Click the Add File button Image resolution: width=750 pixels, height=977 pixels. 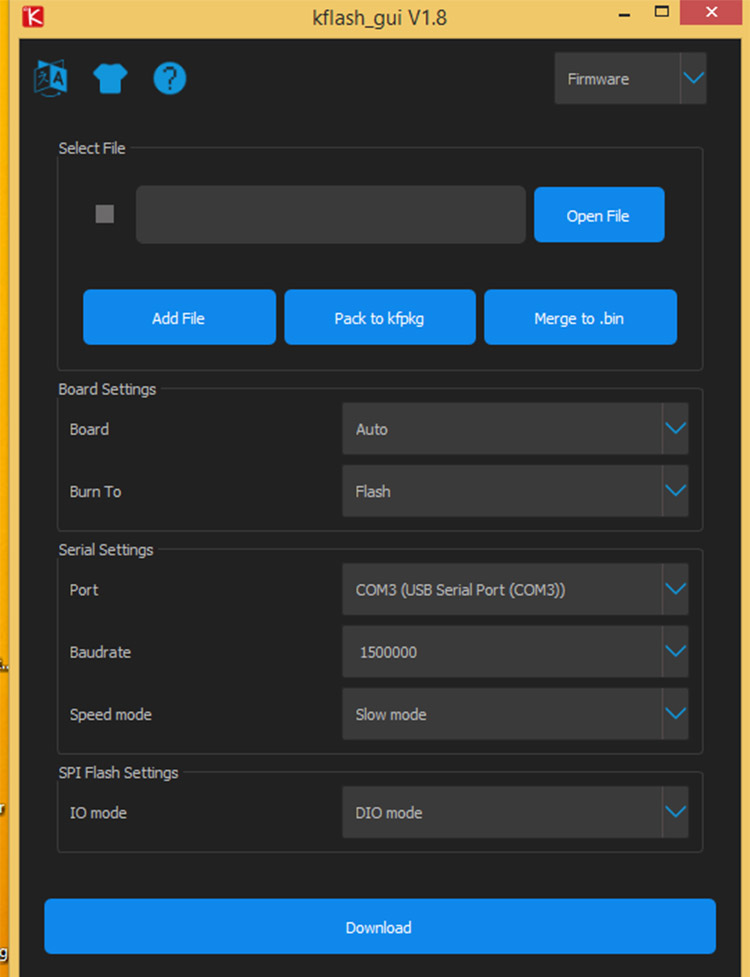point(179,317)
